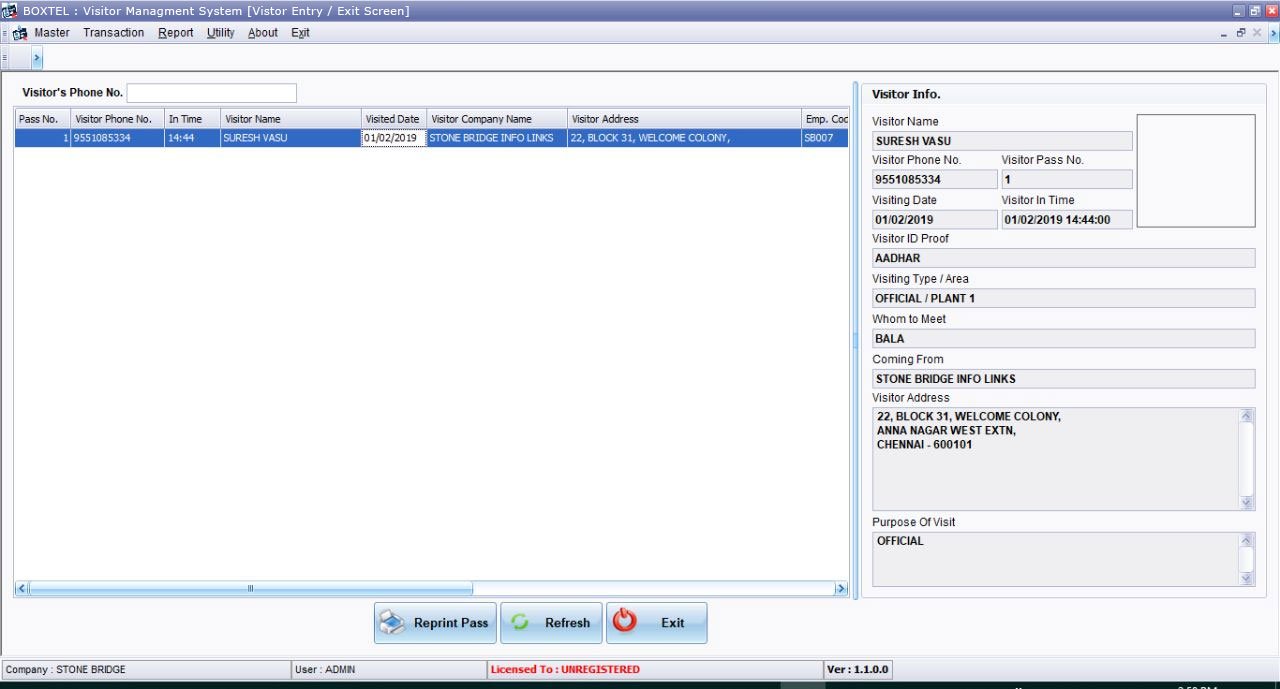The image size is (1280, 689).
Task: Type in the Visitor's Phone No. field
Action: tap(211, 93)
